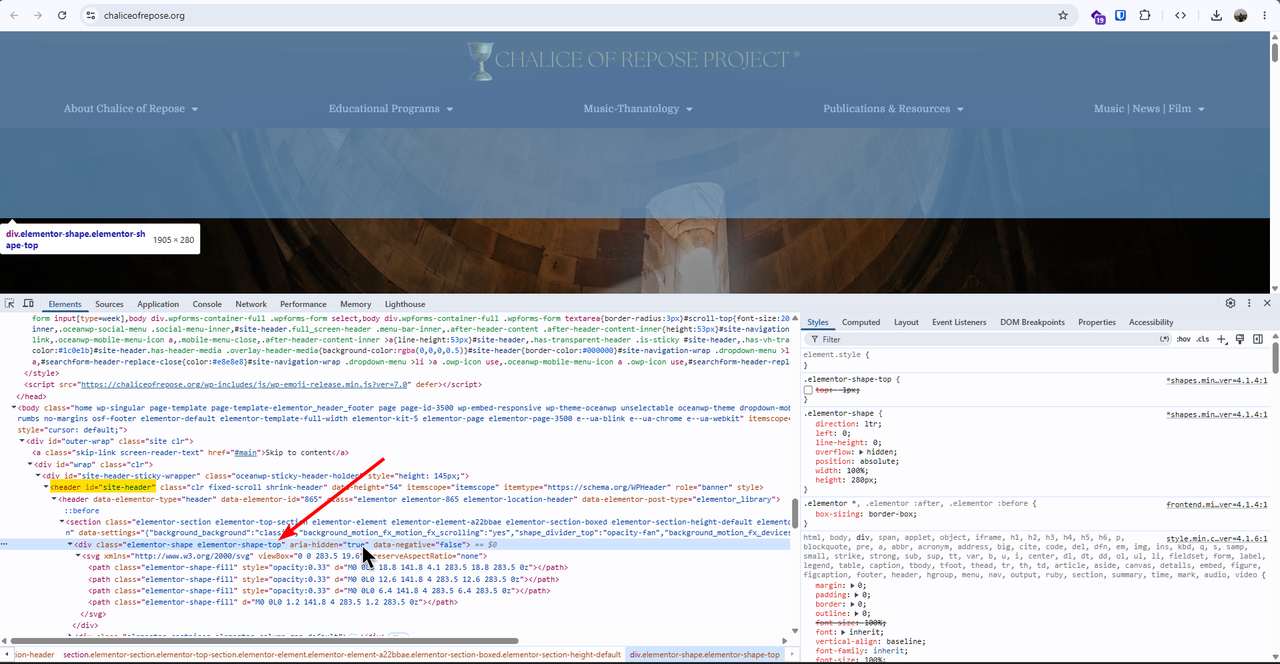Image resolution: width=1280 pixels, height=664 pixels.
Task: Select div.elementor-shape breadcrumb at bottom
Action: [704, 655]
